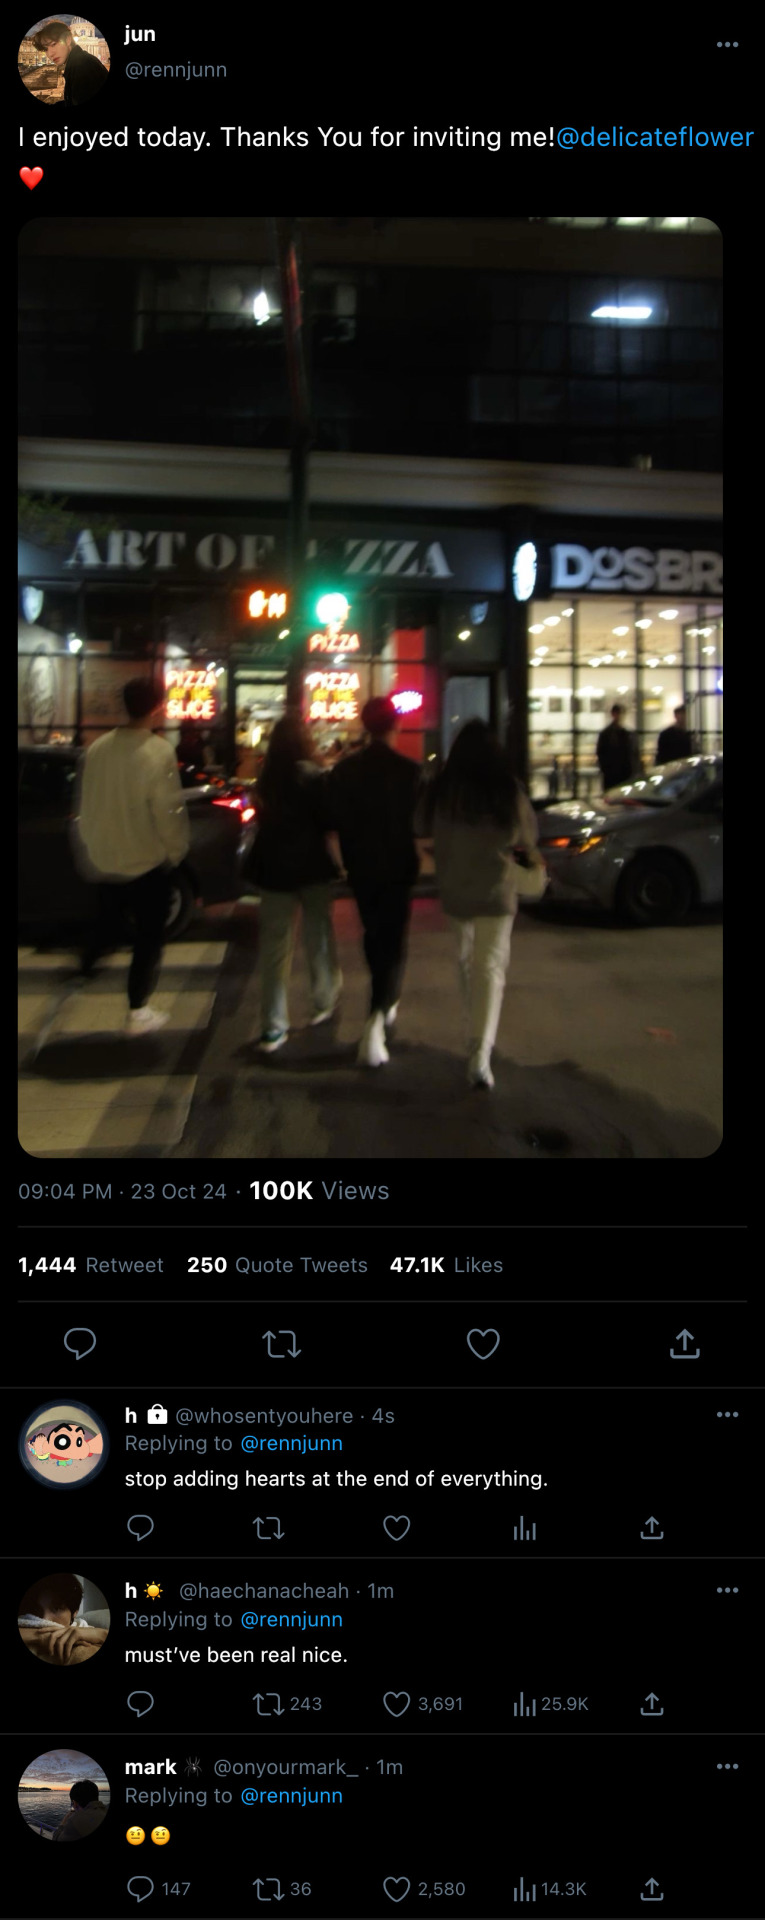This screenshot has height=1920, width=765.
Task: Like @haechanacheah's reply with 3,691 likes
Action: pos(423,1704)
